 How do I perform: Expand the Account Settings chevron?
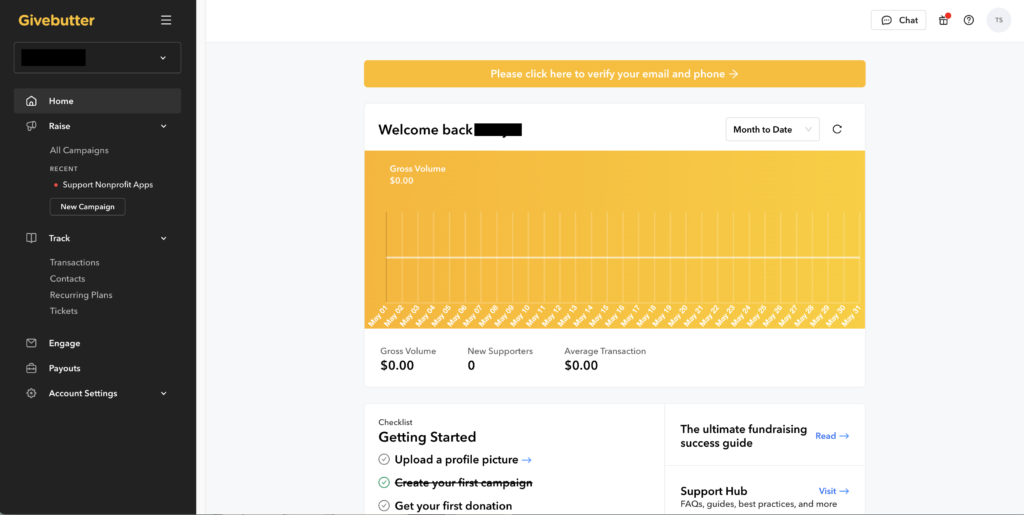click(x=164, y=394)
